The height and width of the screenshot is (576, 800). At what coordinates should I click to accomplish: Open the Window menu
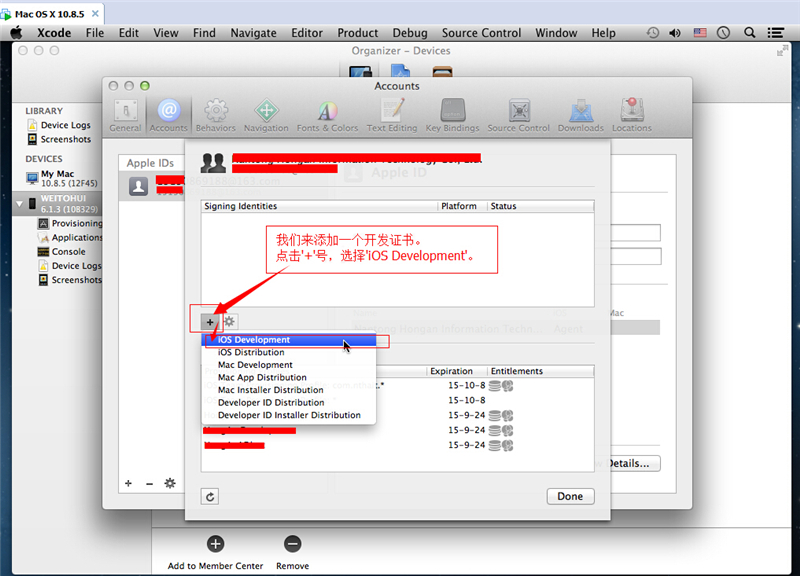(x=556, y=33)
